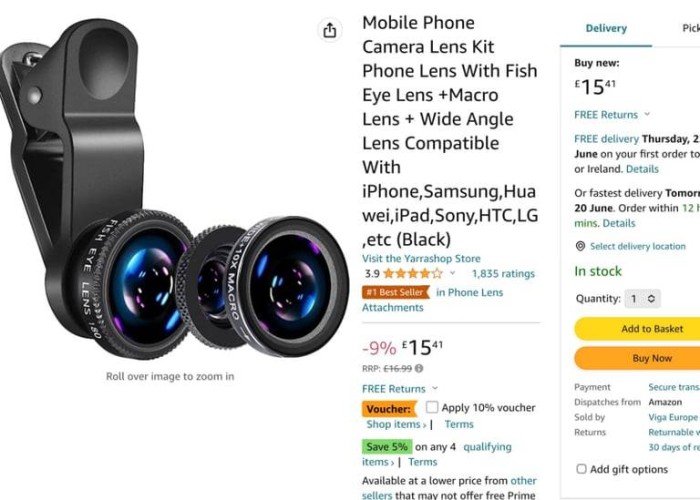Viewport: 700px width, 500px height.
Task: Tick the Apply 10% voucher checkbox
Action: point(432,408)
